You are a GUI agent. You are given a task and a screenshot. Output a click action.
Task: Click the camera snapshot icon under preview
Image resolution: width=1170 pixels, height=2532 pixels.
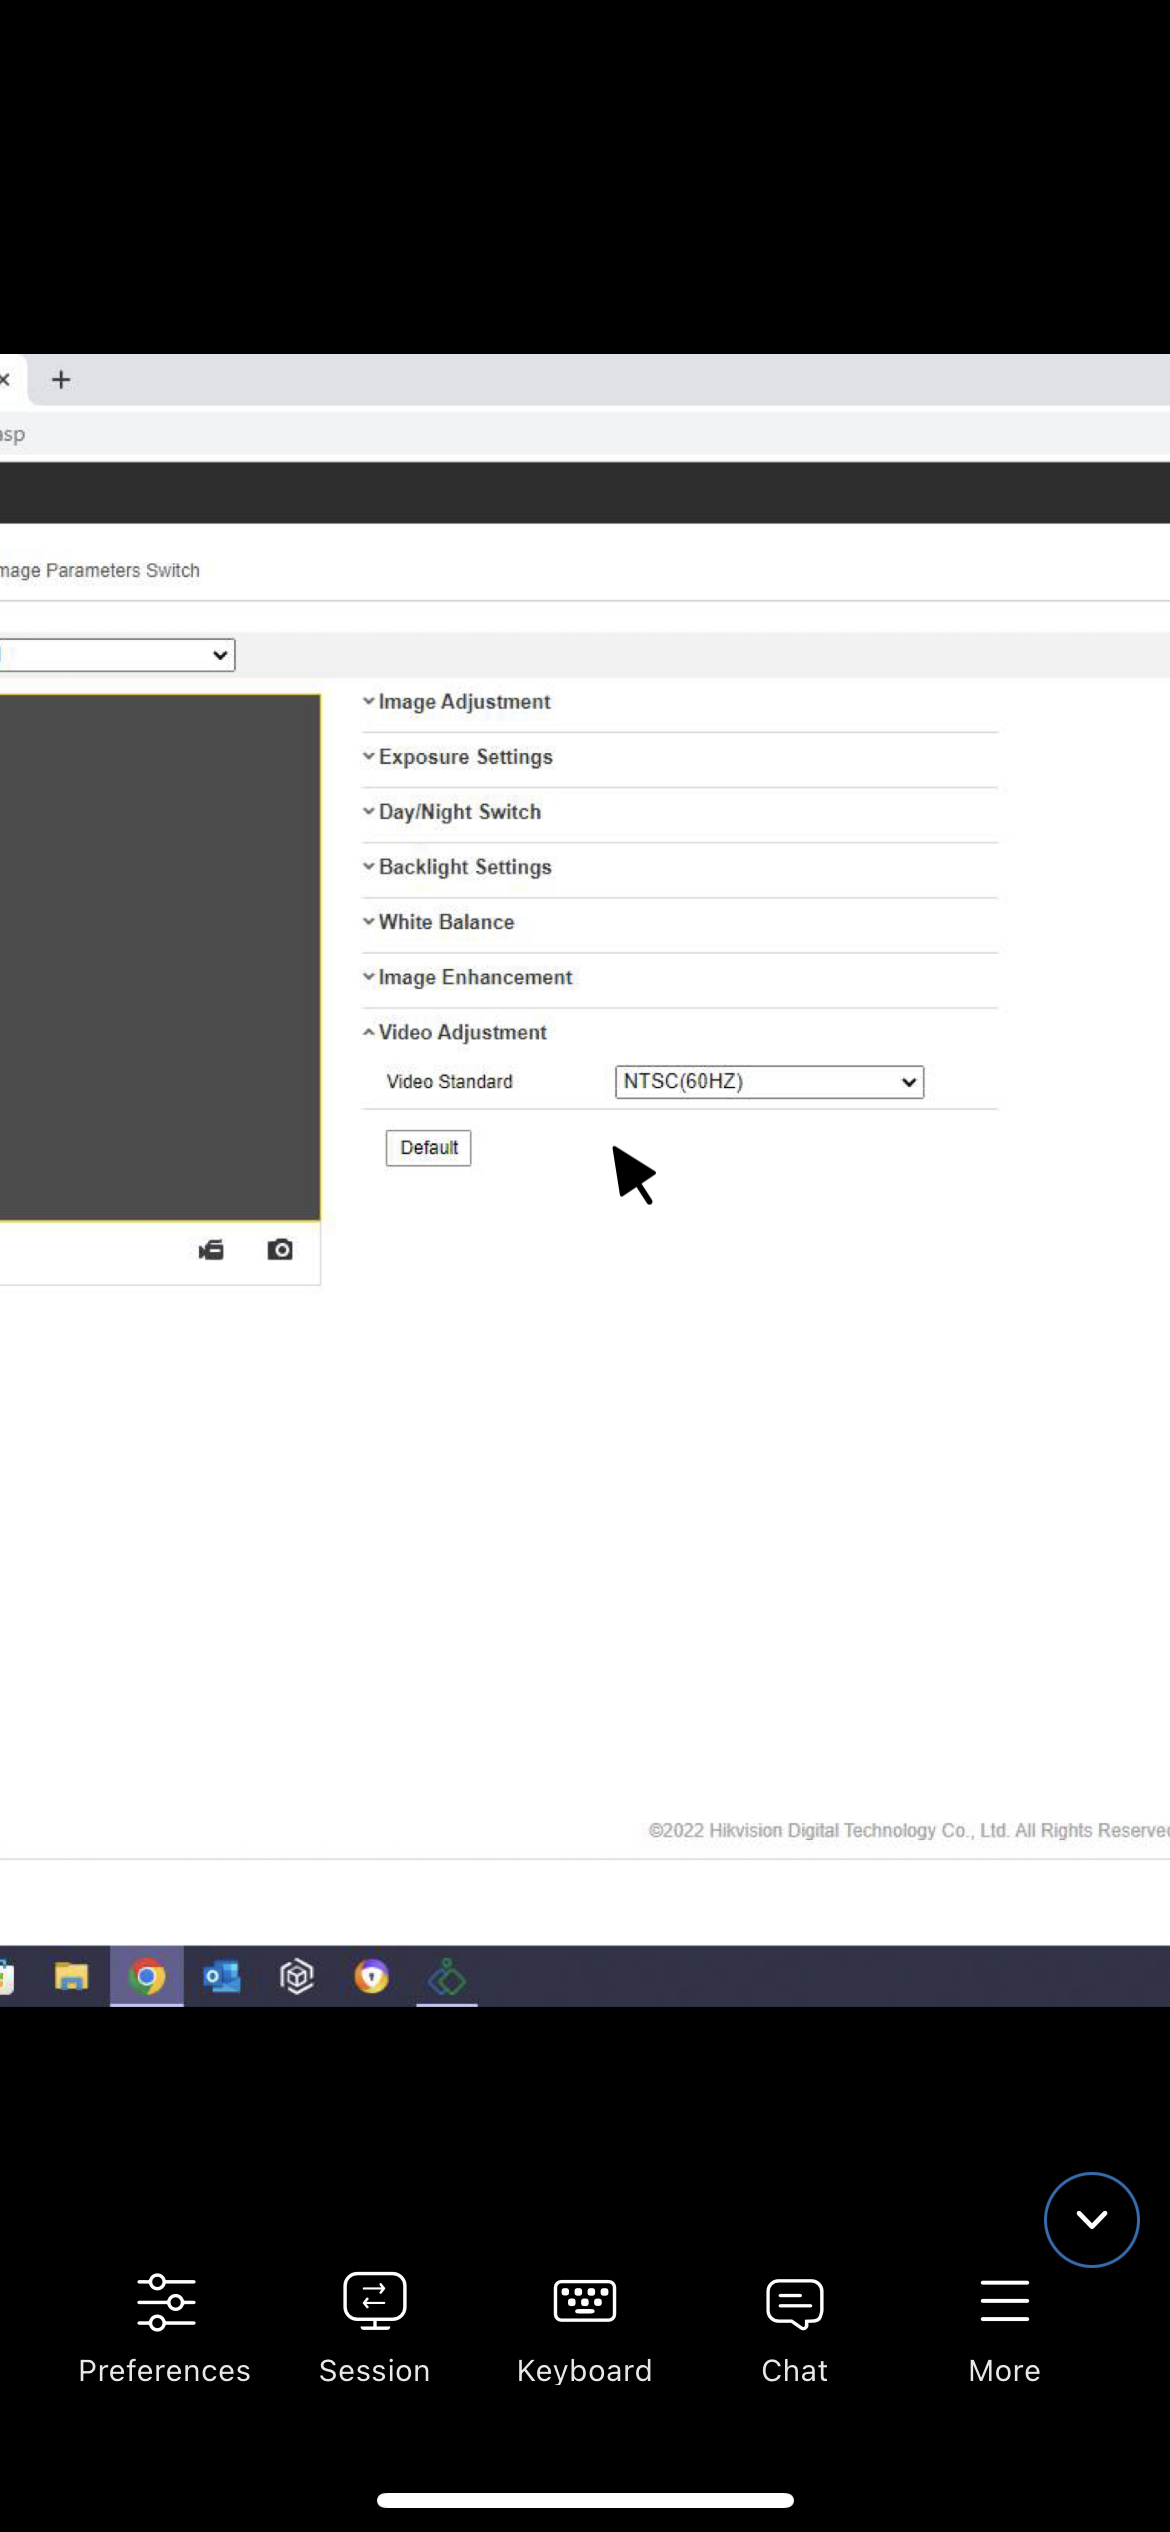click(280, 1250)
